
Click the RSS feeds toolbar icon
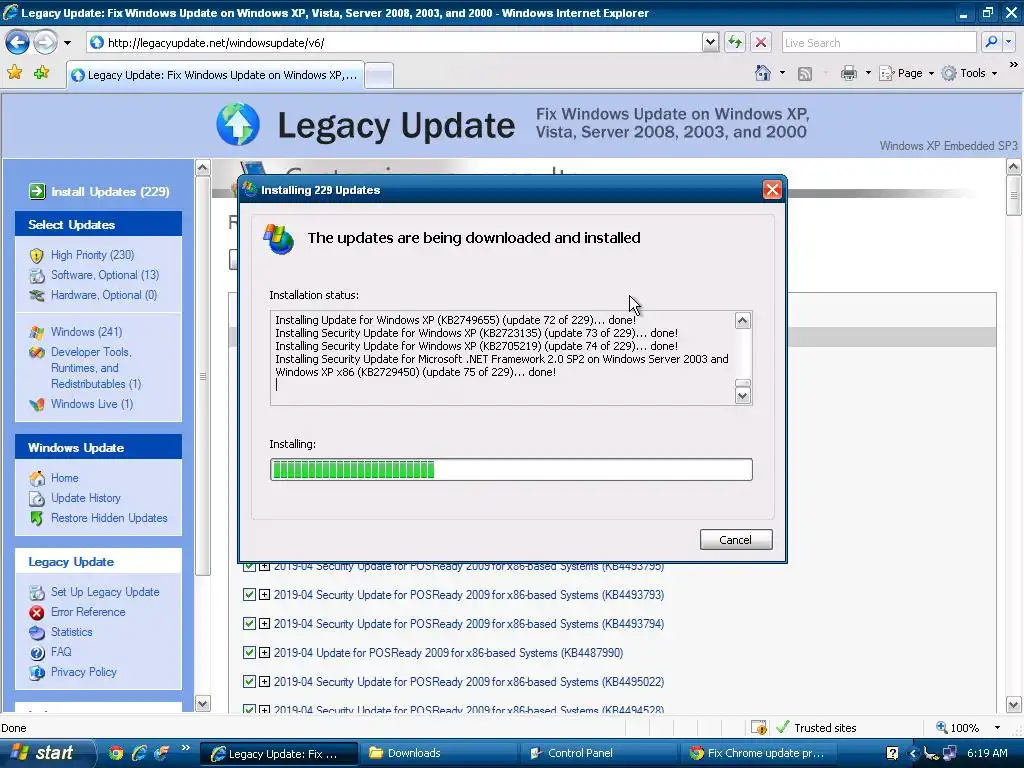pyautogui.click(x=805, y=74)
